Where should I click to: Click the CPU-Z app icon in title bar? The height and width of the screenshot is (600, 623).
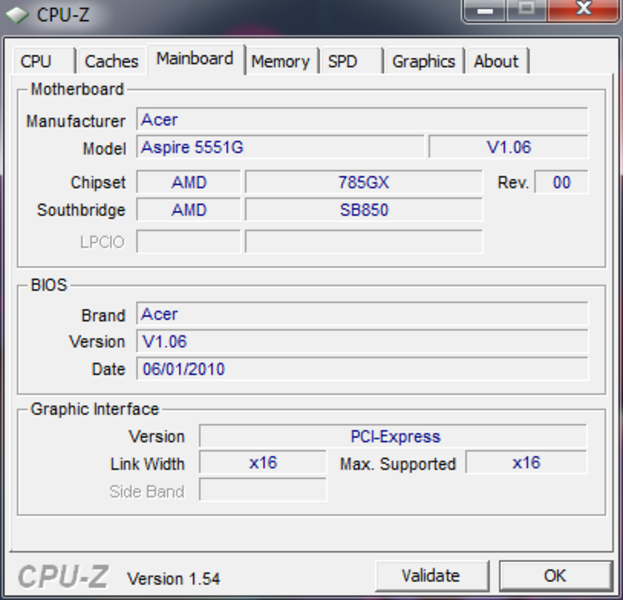17,15
